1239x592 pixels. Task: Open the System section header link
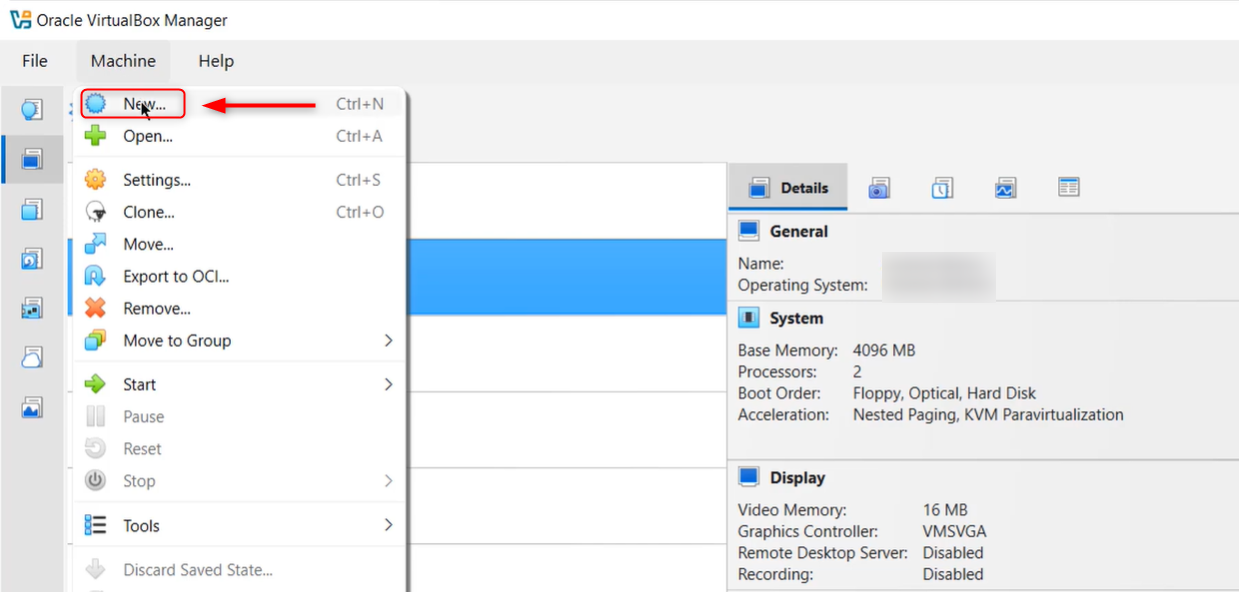tap(796, 318)
